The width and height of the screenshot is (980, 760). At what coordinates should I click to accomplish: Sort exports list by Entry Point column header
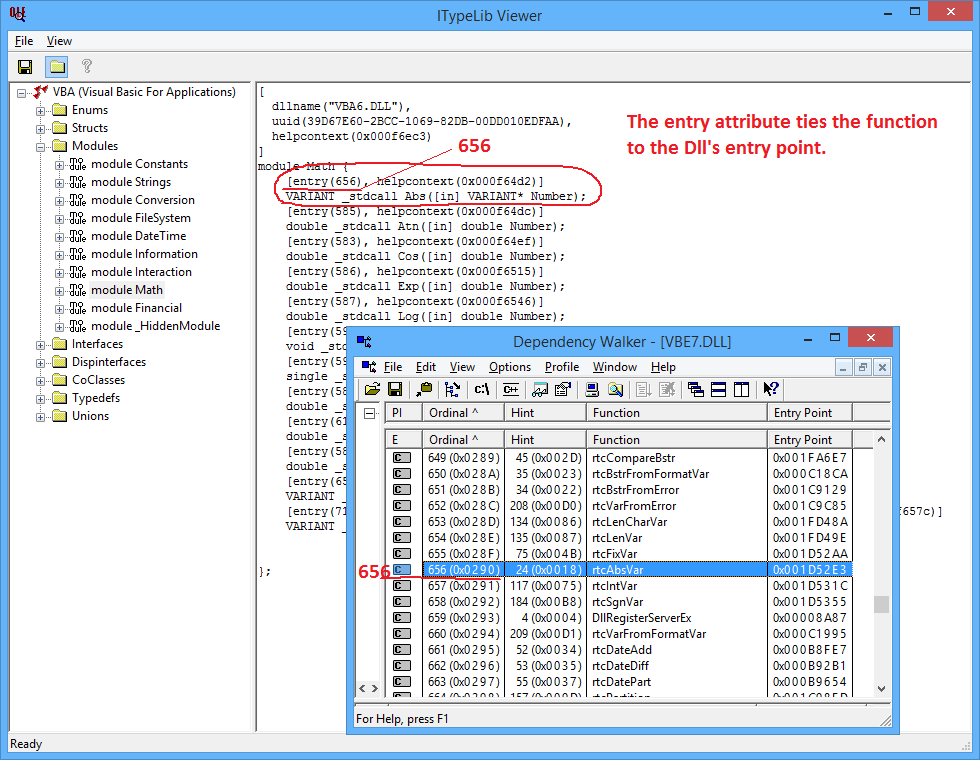pos(809,439)
